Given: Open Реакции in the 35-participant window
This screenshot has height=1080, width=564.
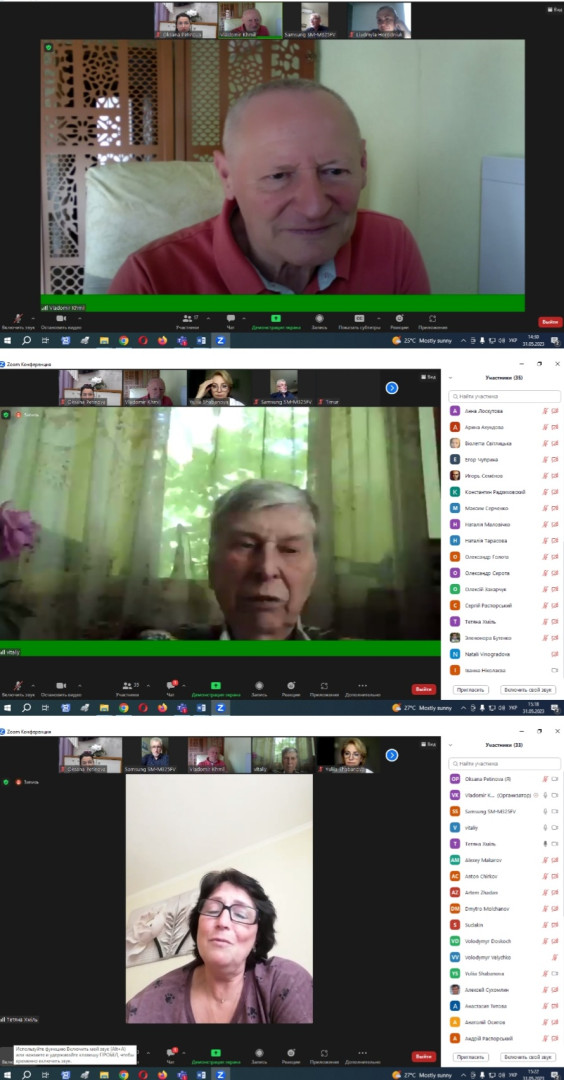Looking at the screenshot, I should point(291,688).
